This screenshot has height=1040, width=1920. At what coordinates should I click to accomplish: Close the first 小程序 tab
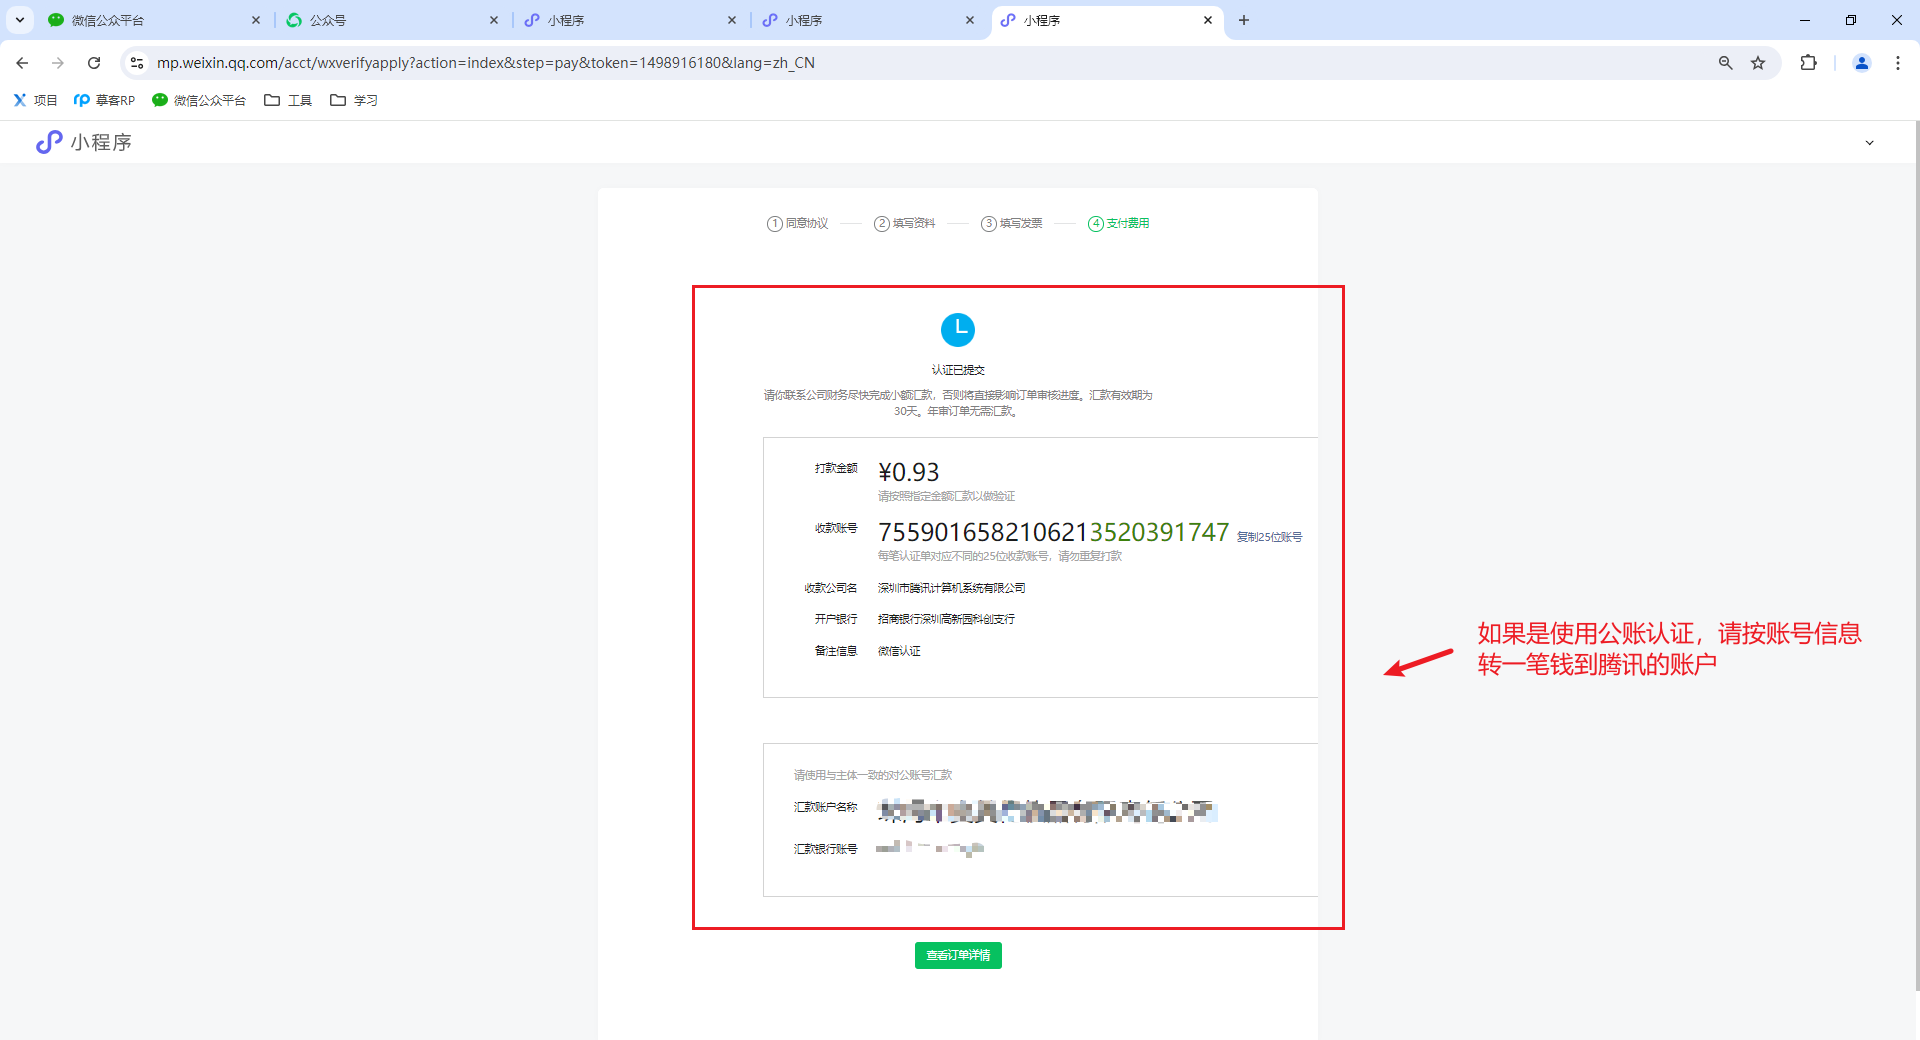pyautogui.click(x=732, y=20)
